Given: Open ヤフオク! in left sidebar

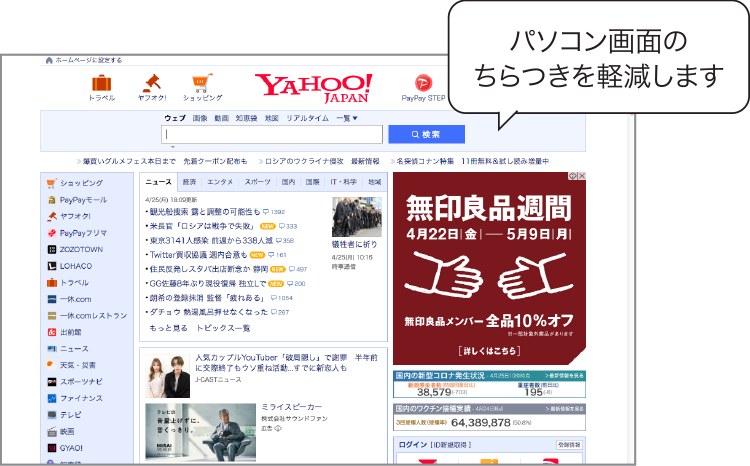Looking at the screenshot, I should (x=75, y=216).
